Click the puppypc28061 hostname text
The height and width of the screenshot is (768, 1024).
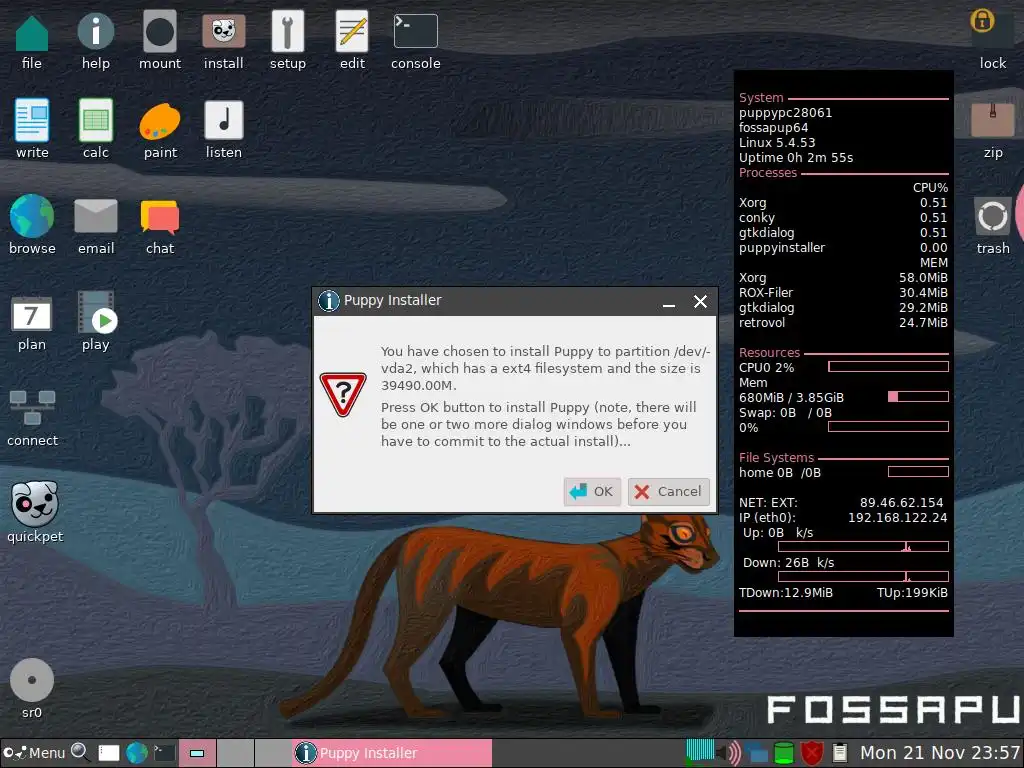click(786, 112)
